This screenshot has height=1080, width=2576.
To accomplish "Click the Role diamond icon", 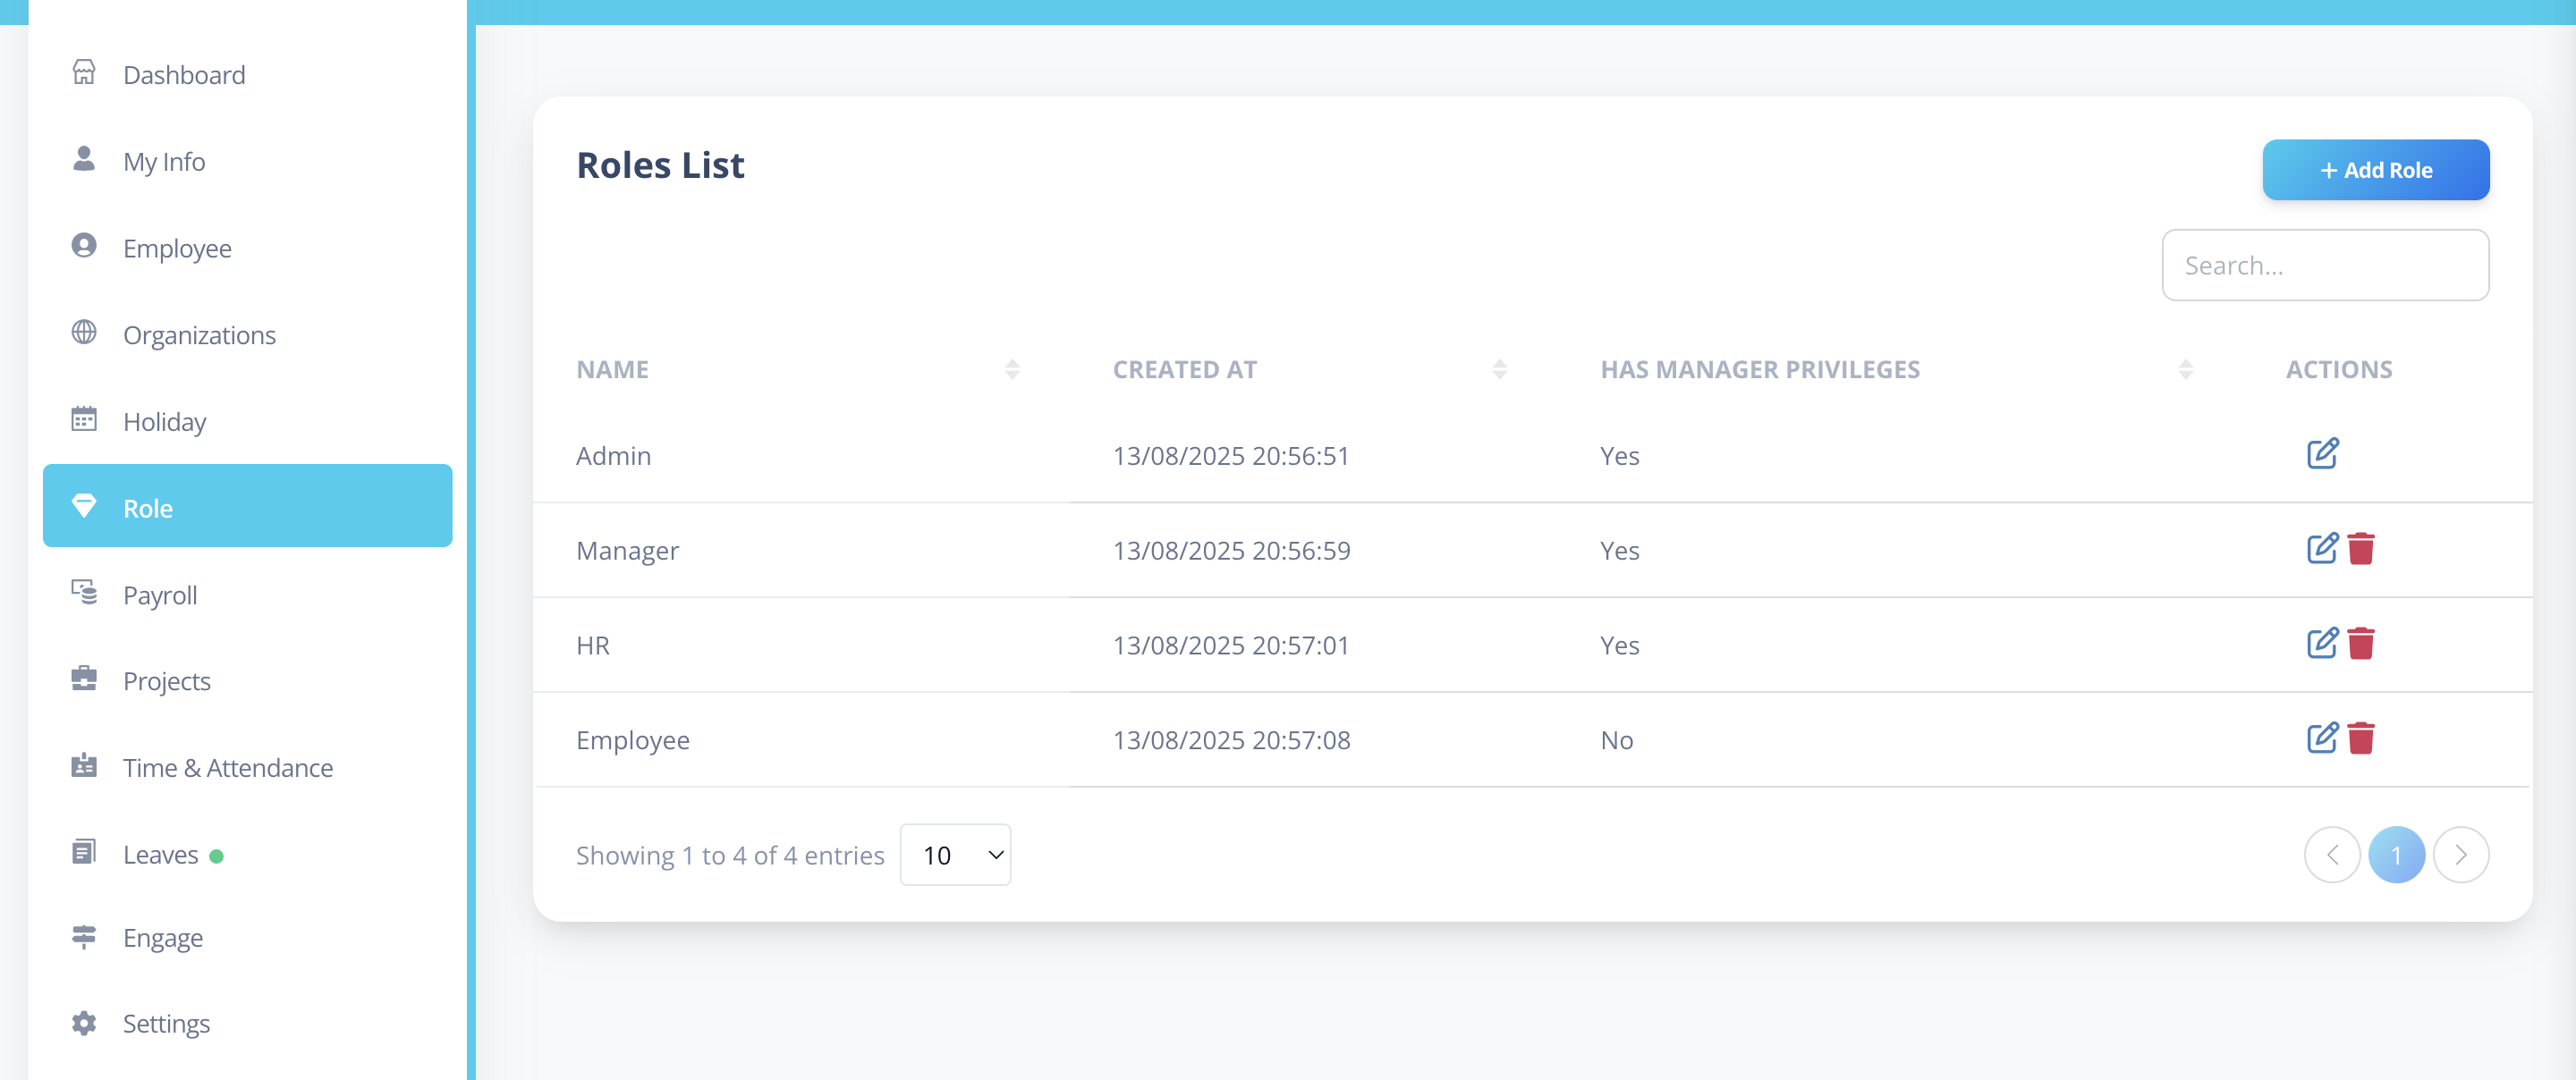I will [x=84, y=506].
